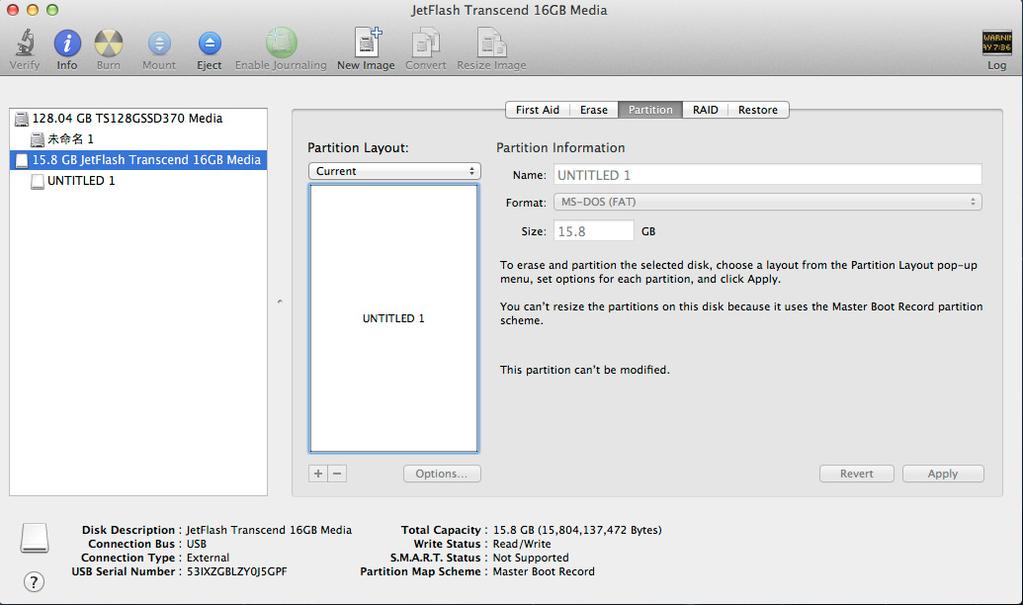The width and height of the screenshot is (1023, 605).
Task: Click the Apply button
Action: pyautogui.click(x=943, y=474)
